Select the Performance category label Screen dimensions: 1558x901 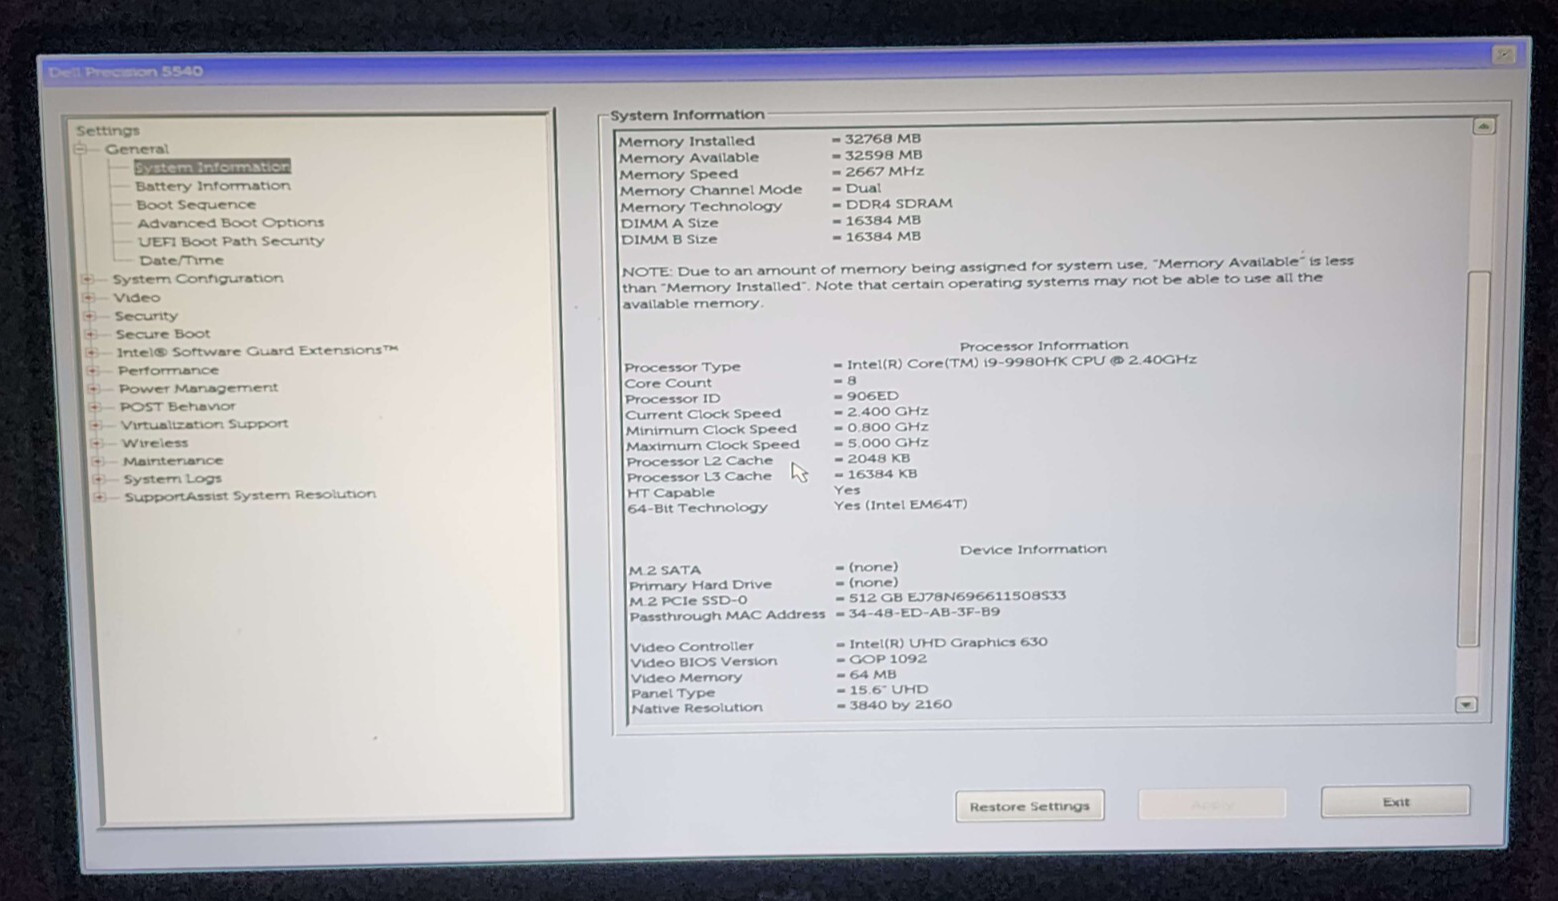(168, 370)
